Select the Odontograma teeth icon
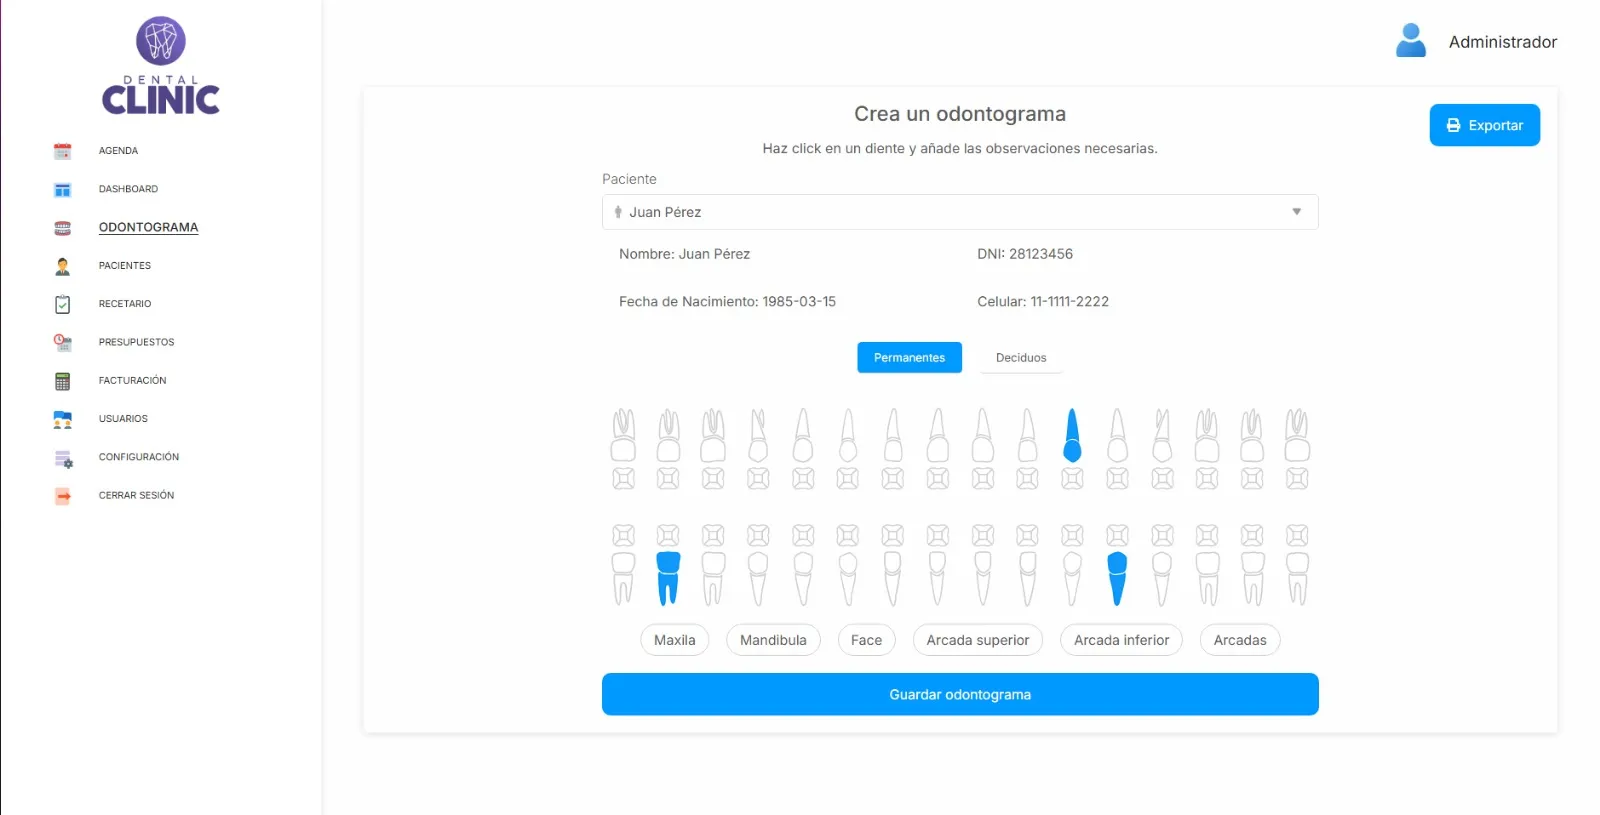Viewport: 1600px width, 815px height. [x=62, y=228]
